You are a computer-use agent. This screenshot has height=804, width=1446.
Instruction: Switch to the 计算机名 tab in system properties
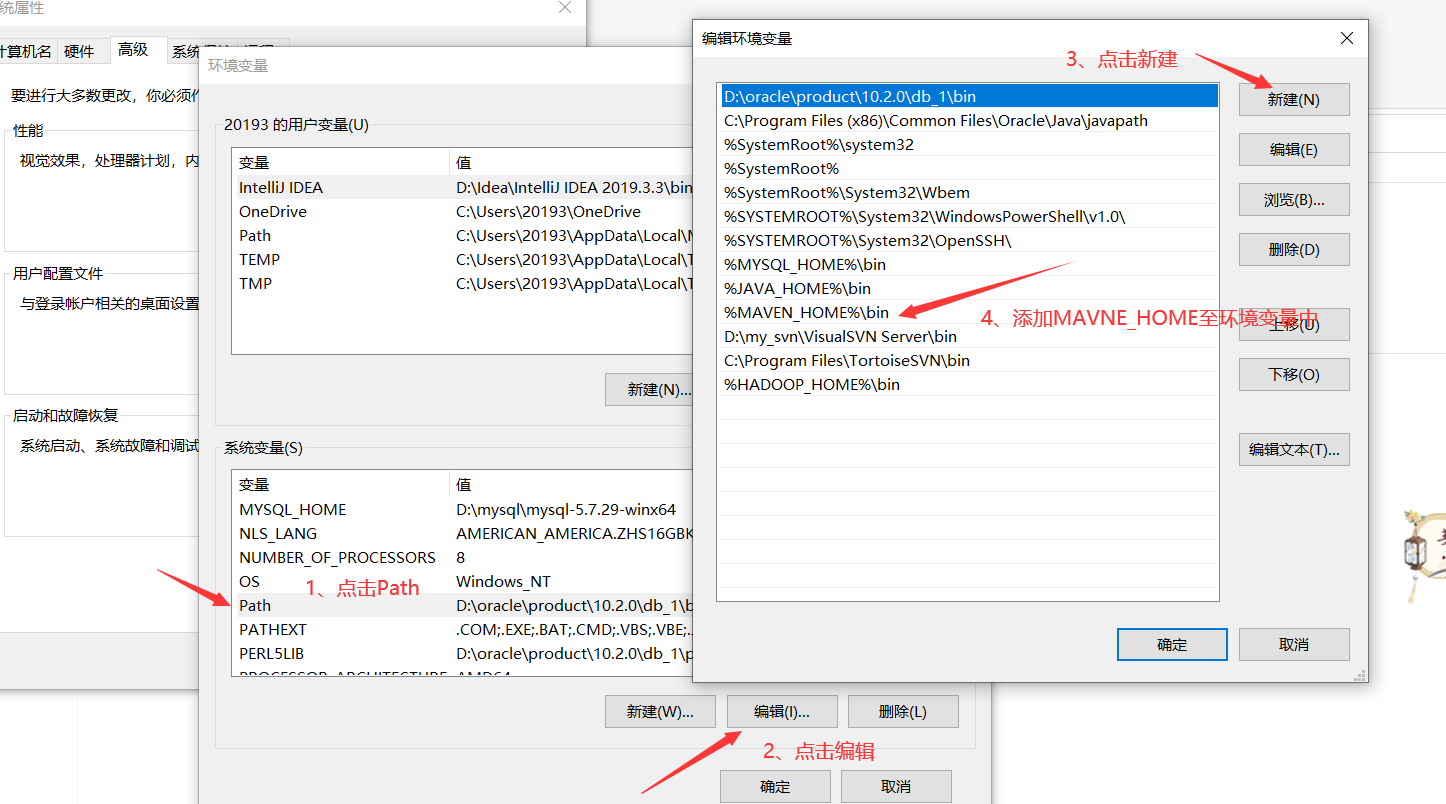[26, 52]
